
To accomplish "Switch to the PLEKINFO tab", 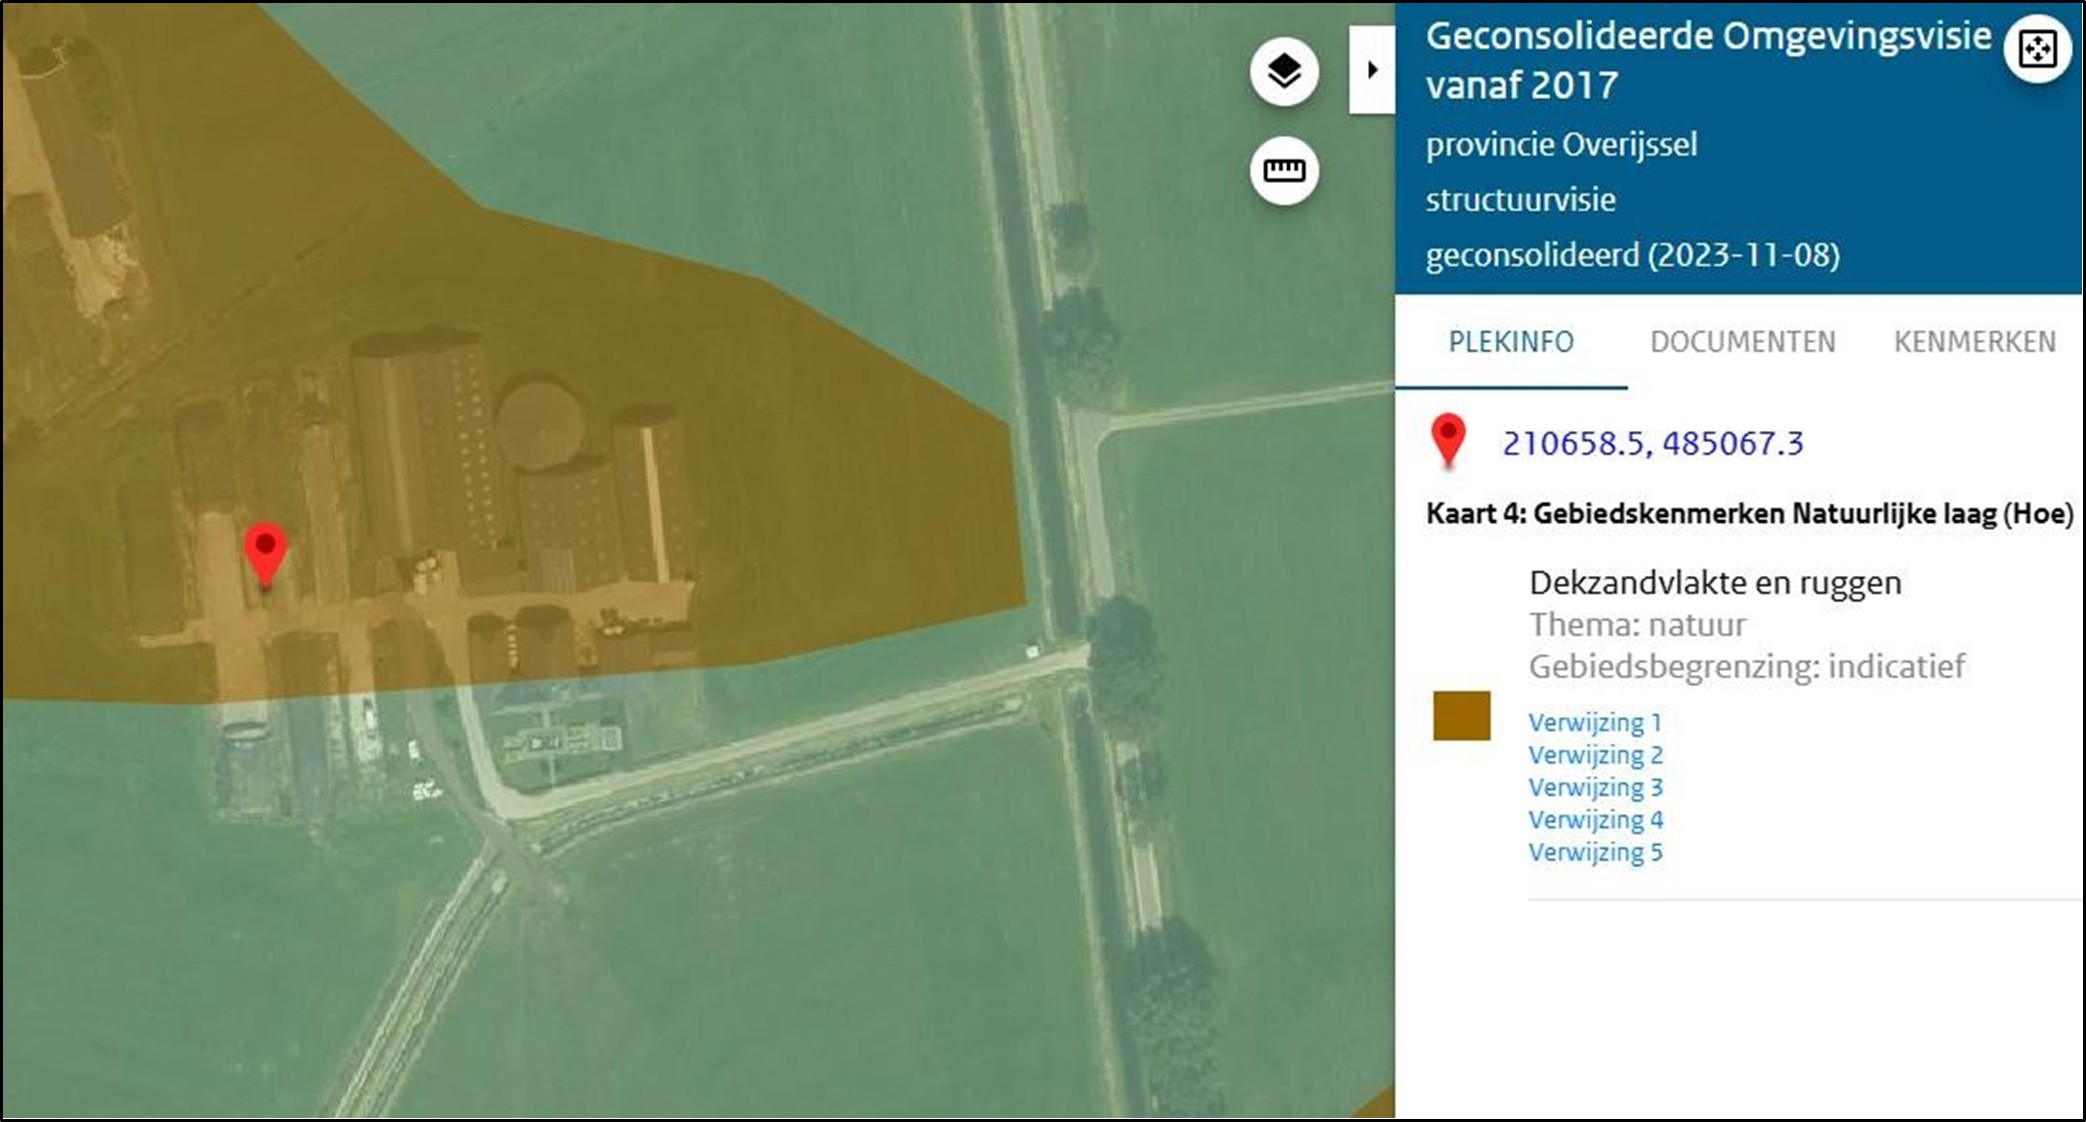I will [x=1511, y=342].
